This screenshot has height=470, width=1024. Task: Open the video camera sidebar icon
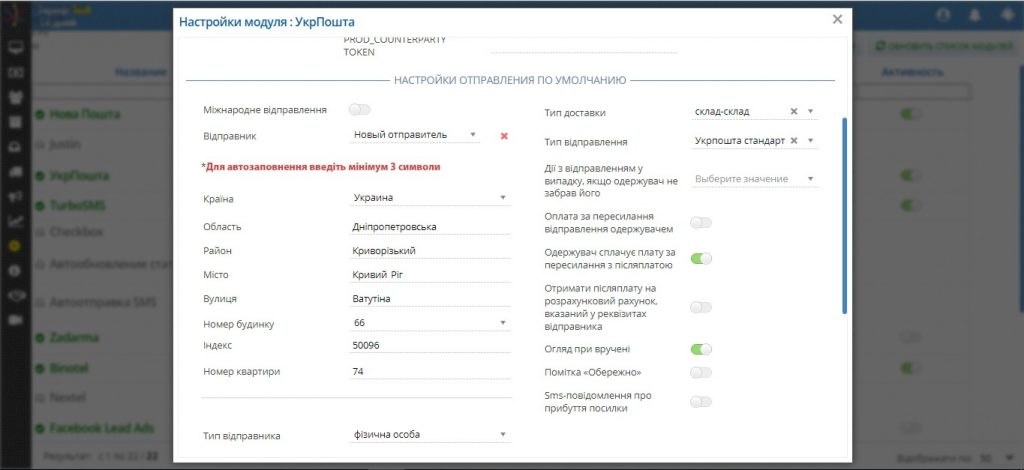[16, 320]
